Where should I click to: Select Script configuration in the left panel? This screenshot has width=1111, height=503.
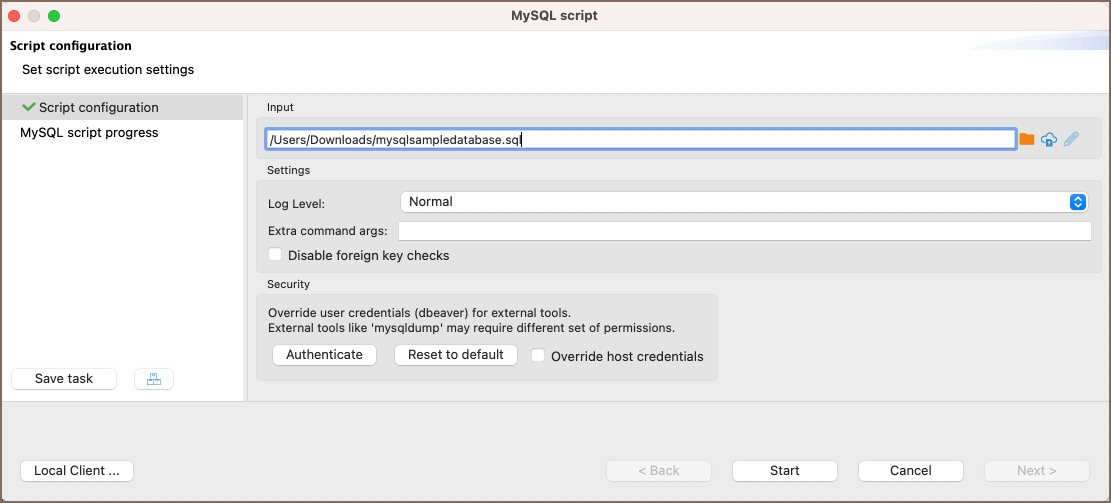[x=98, y=108]
